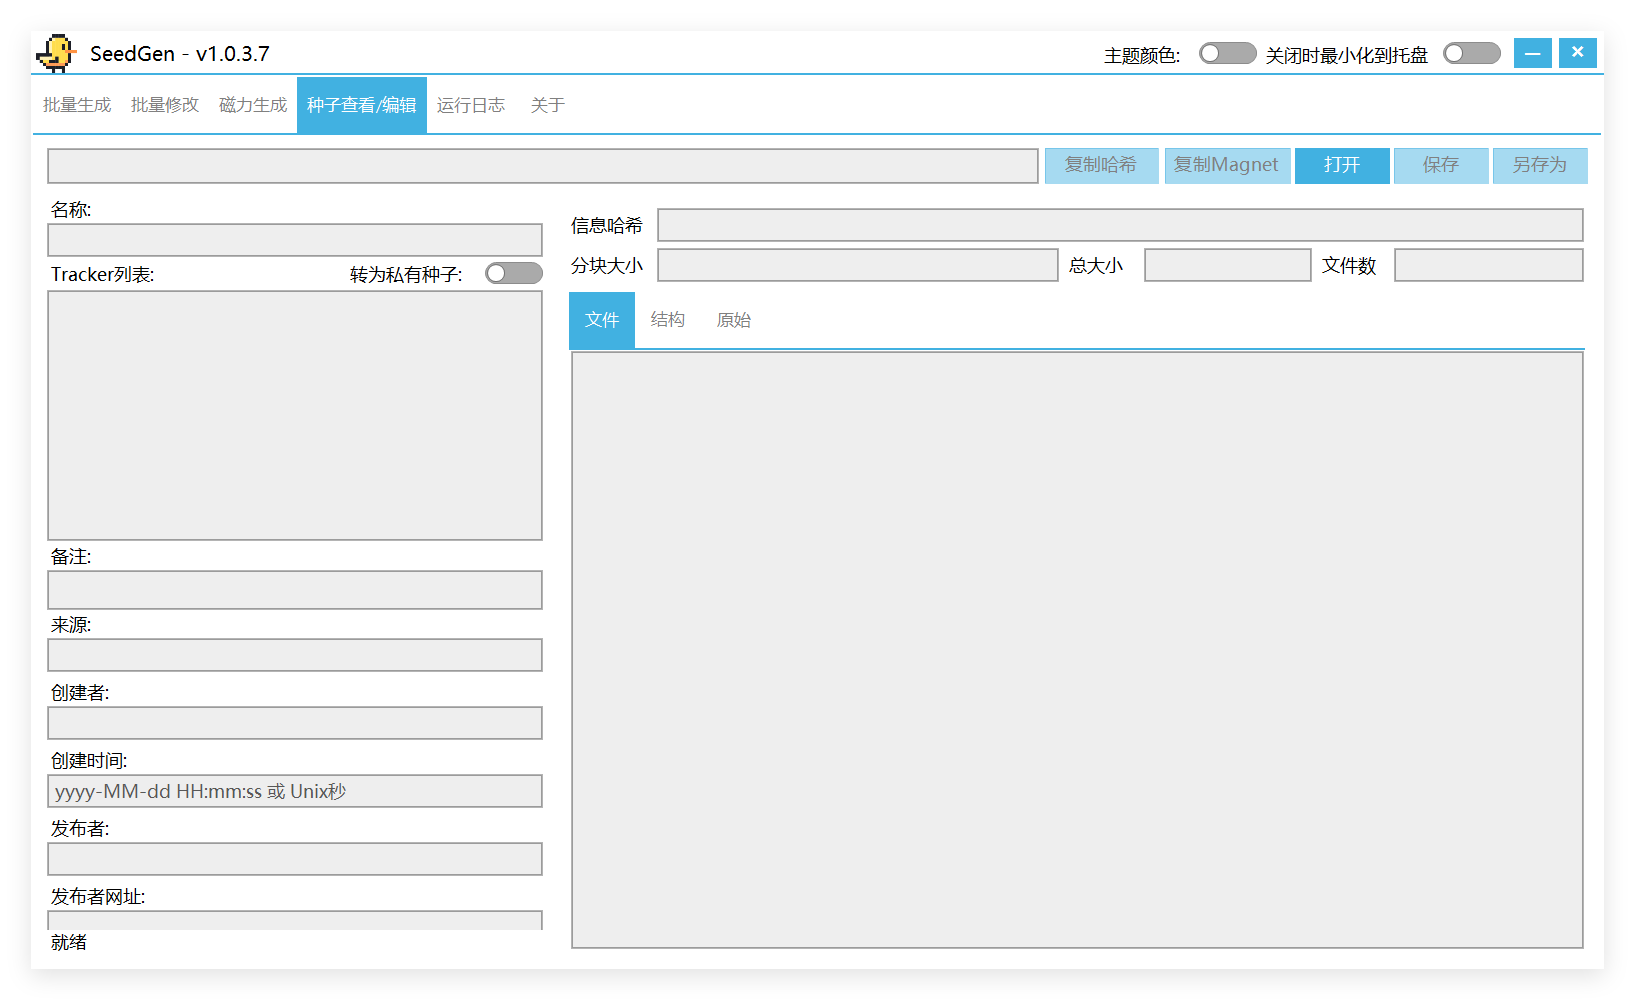Image resolution: width=1635 pixels, height=1000 pixels.
Task: Open the 批量修改 tab
Action: pos(165,105)
